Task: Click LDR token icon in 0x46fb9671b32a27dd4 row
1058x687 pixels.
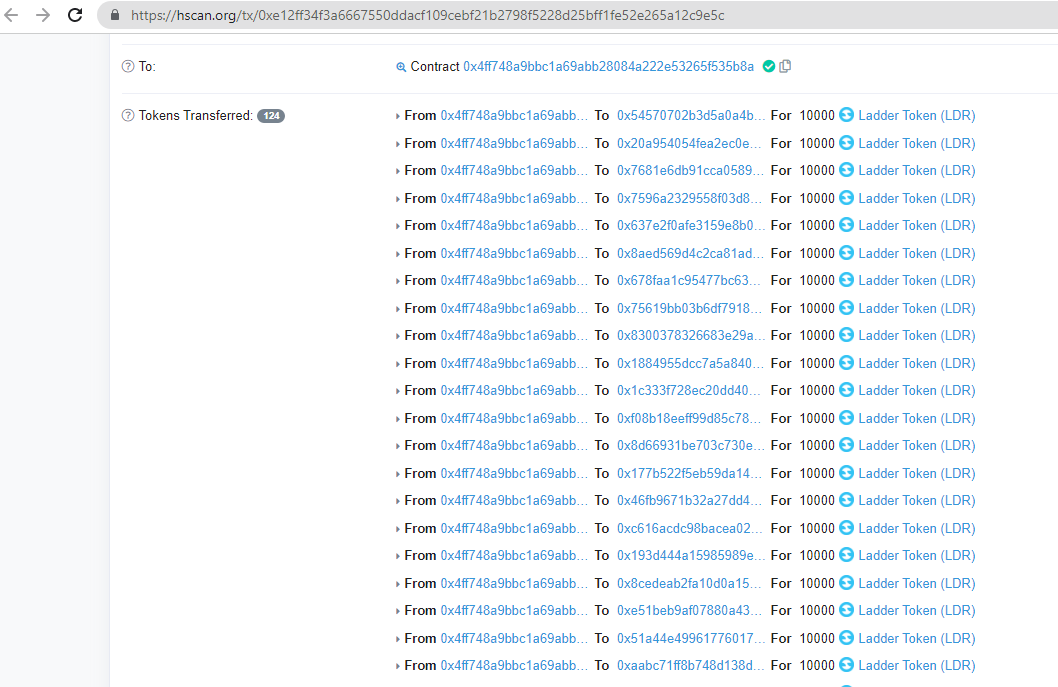Action: [846, 499]
